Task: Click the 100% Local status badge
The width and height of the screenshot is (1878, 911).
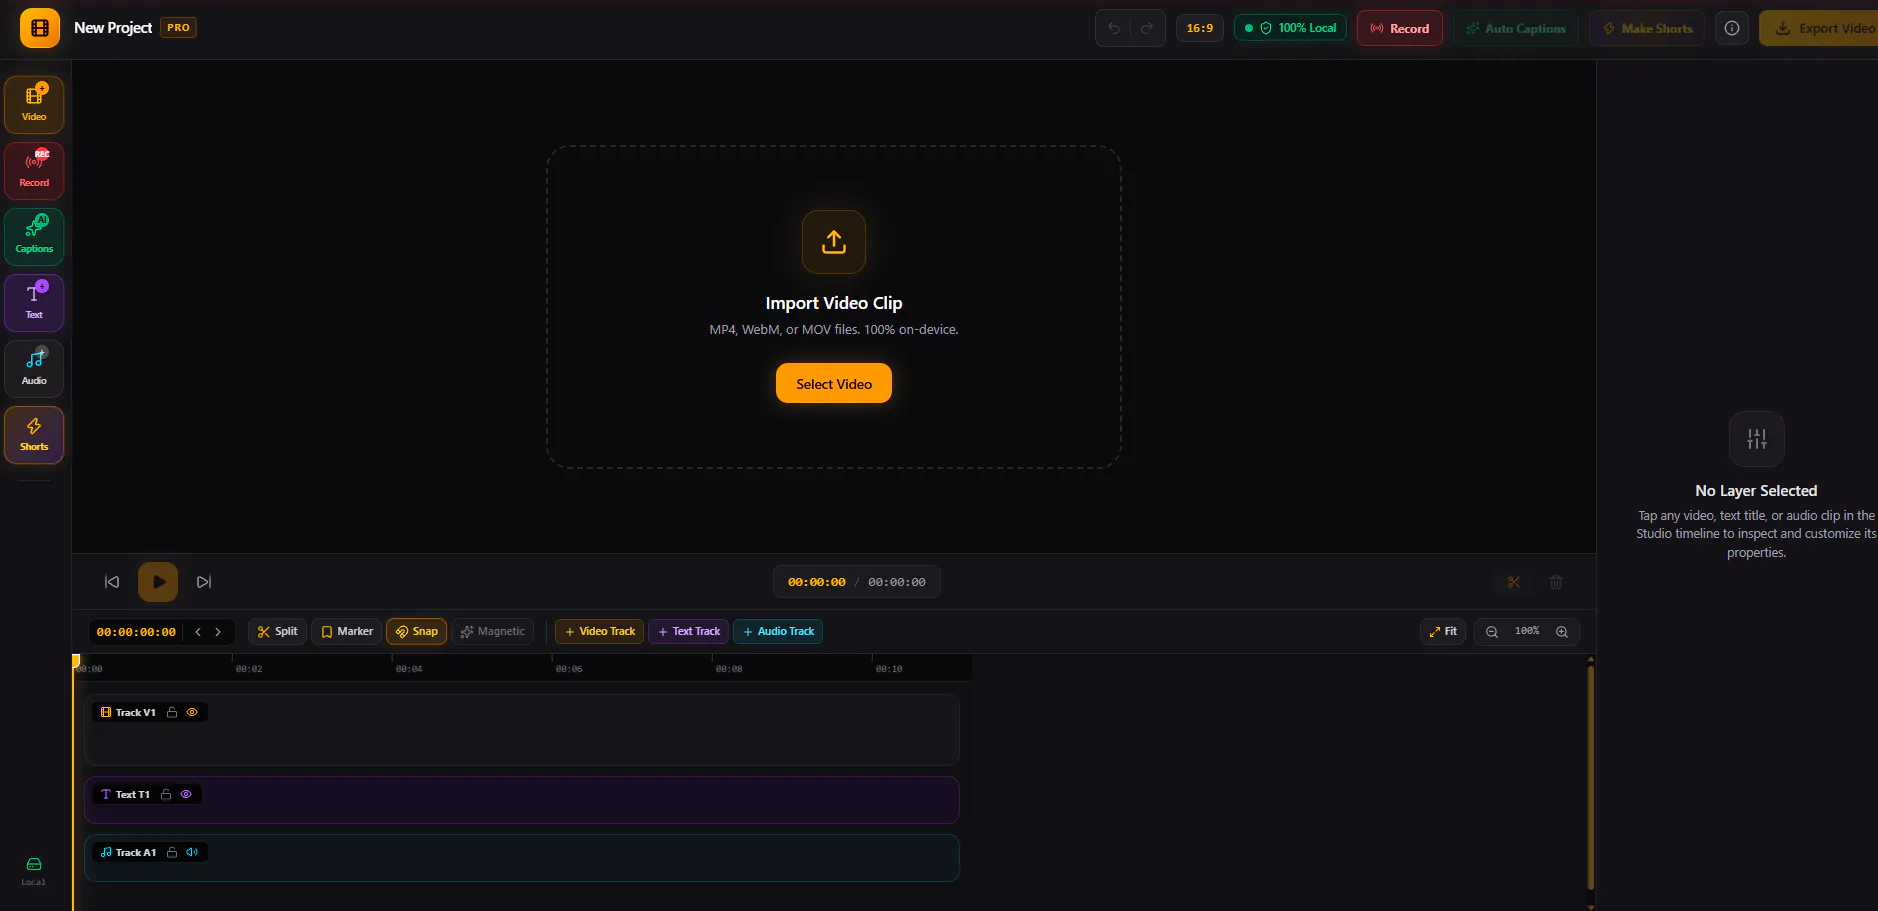Action: tap(1291, 28)
